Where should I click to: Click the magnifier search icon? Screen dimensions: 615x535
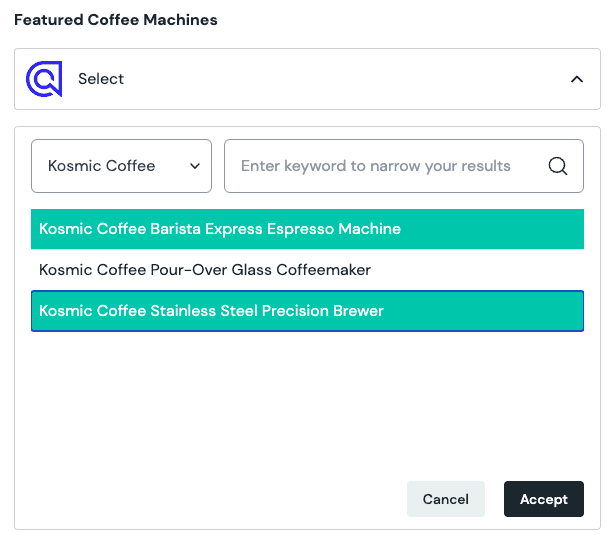557,166
